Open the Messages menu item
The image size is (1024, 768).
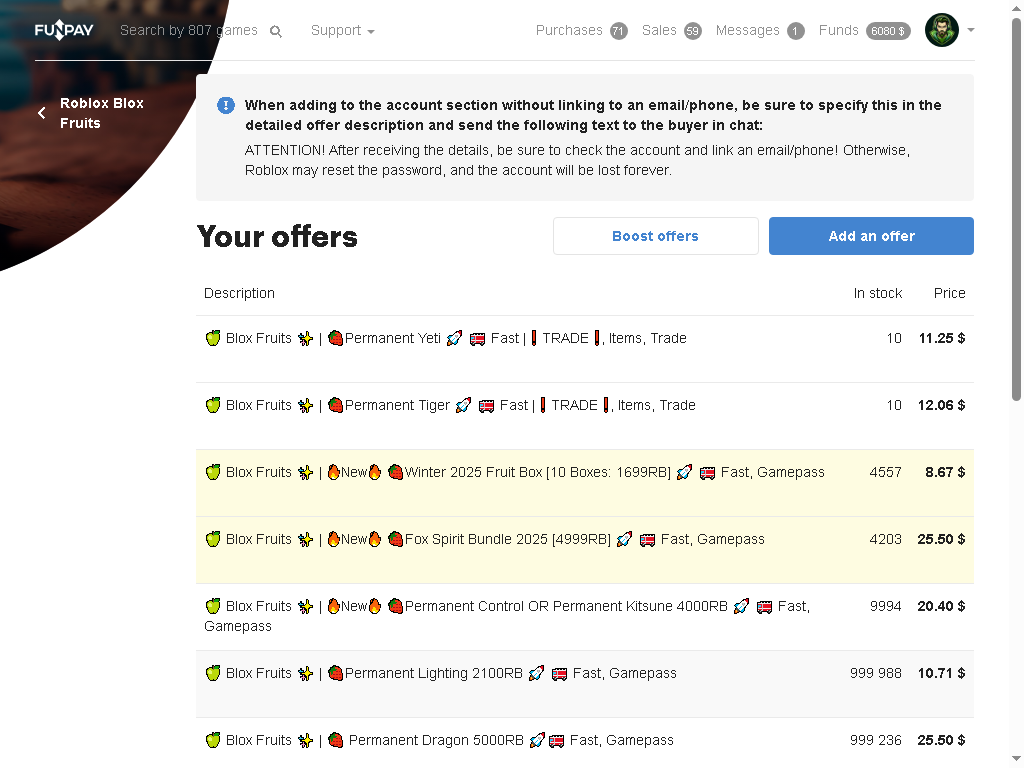click(x=748, y=31)
